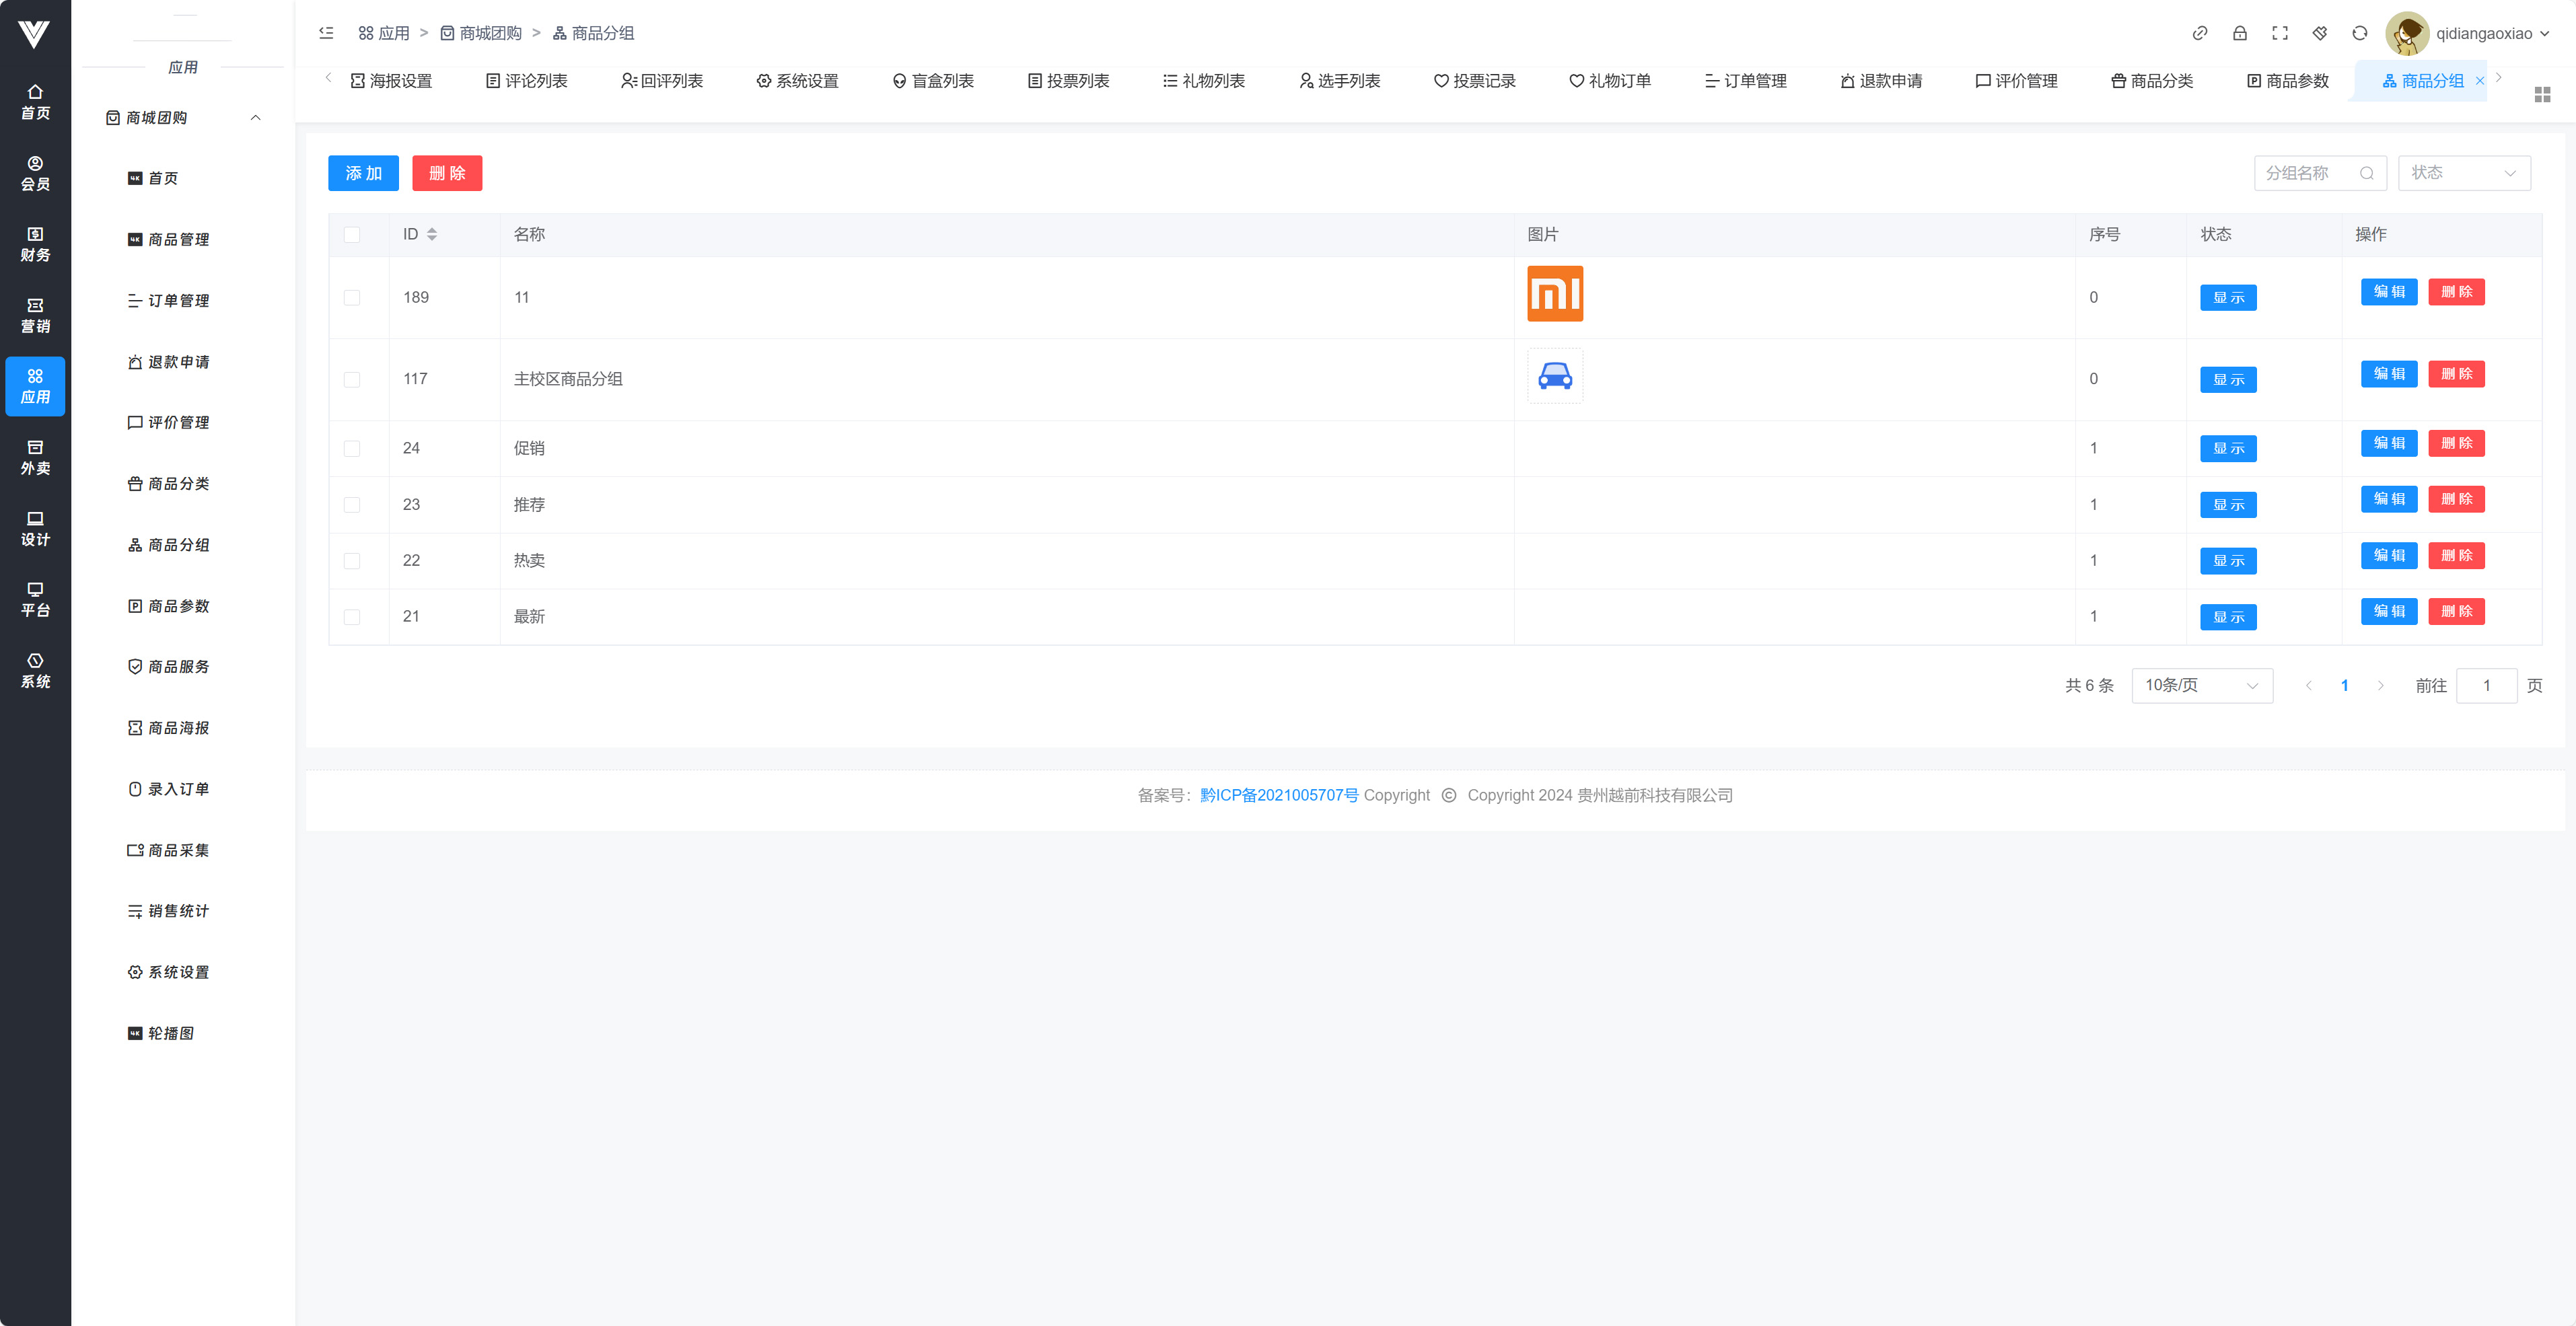Open tab grid menu icon
This screenshot has height=1326, width=2576.
(2542, 94)
